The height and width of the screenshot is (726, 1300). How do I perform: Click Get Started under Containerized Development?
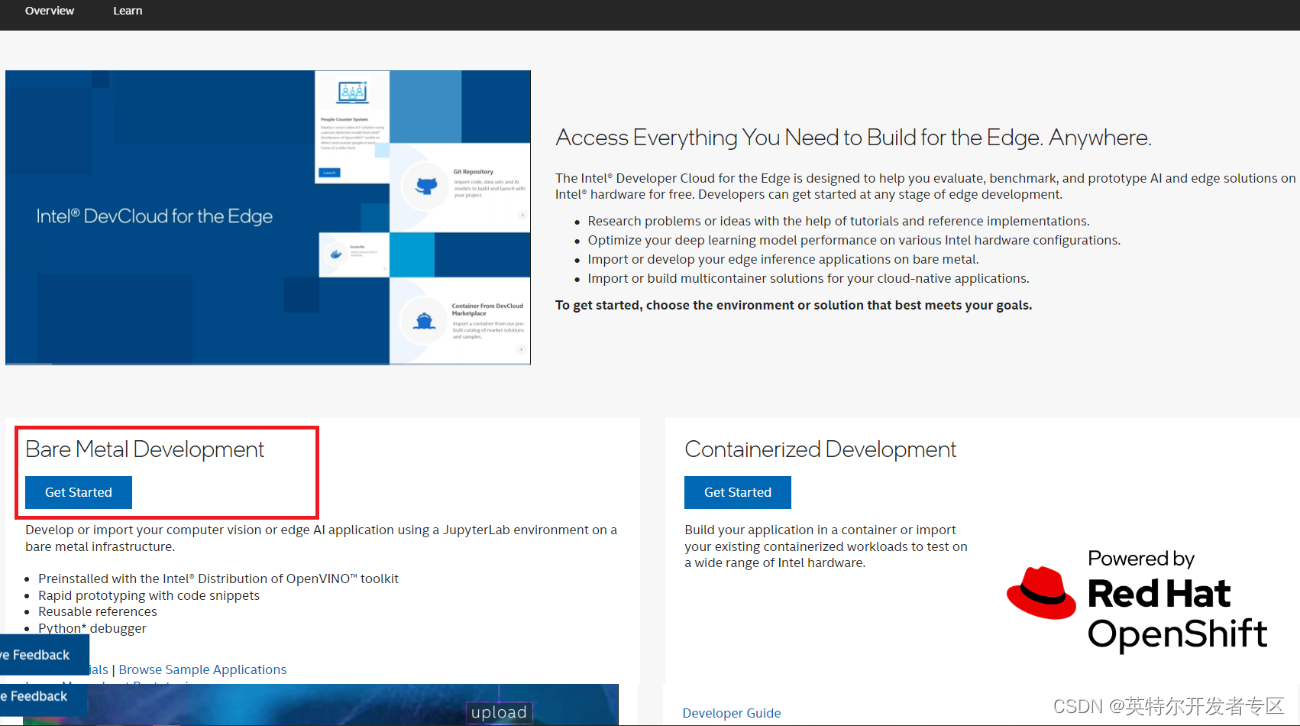(737, 492)
